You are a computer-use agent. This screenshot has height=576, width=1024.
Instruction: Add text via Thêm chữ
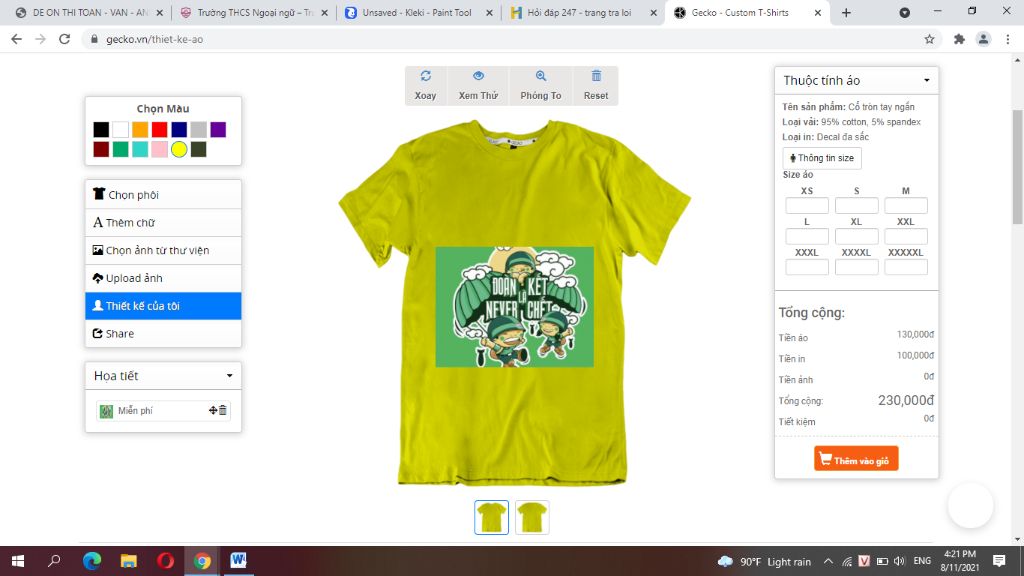(x=163, y=223)
